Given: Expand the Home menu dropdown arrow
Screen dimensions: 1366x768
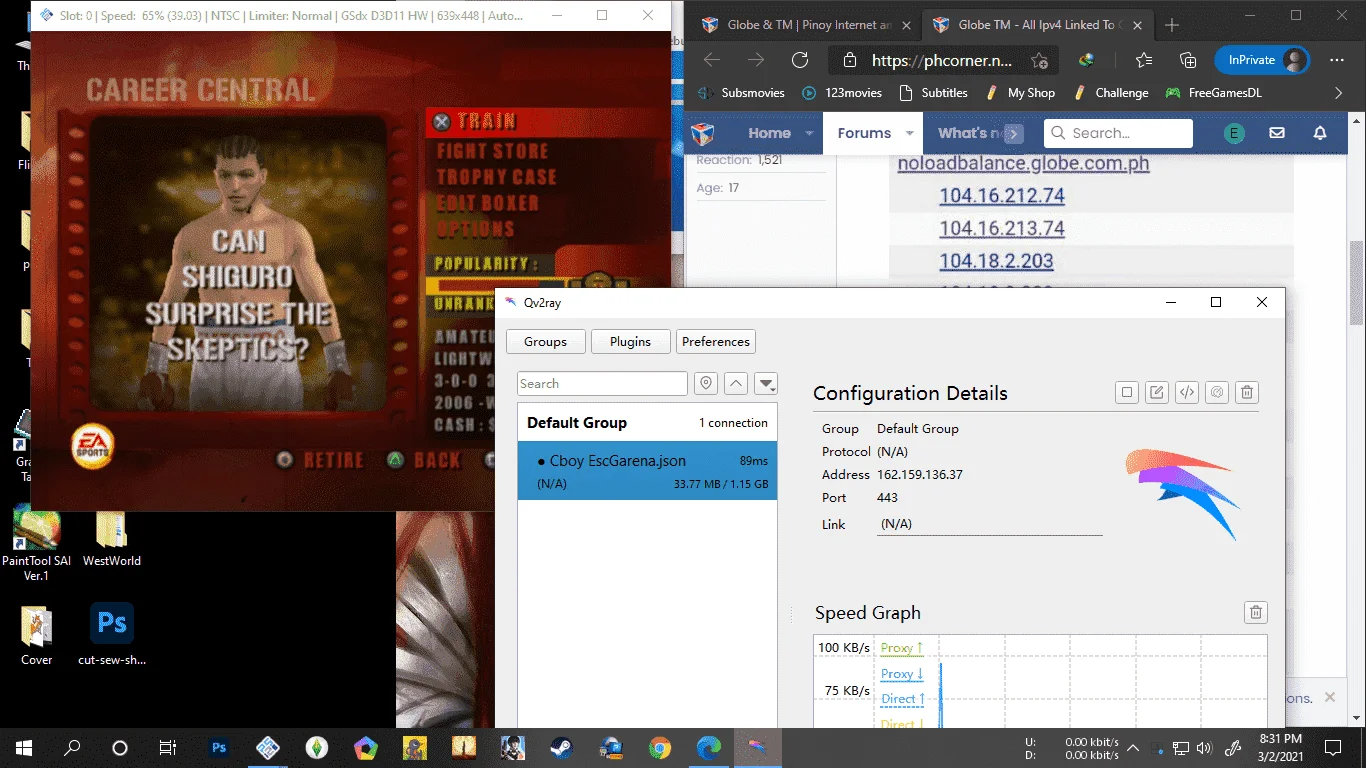Looking at the screenshot, I should tap(808, 133).
